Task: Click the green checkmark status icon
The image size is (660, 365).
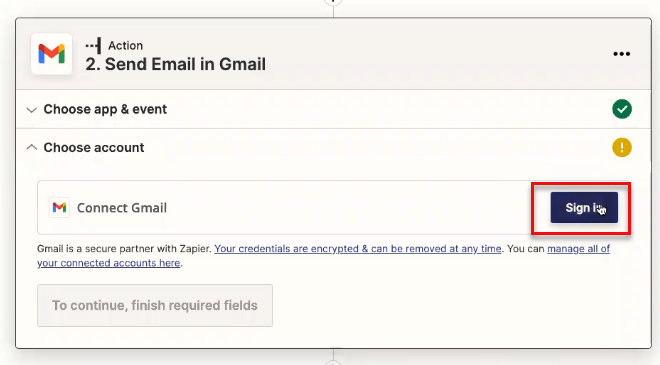Action: point(622,109)
